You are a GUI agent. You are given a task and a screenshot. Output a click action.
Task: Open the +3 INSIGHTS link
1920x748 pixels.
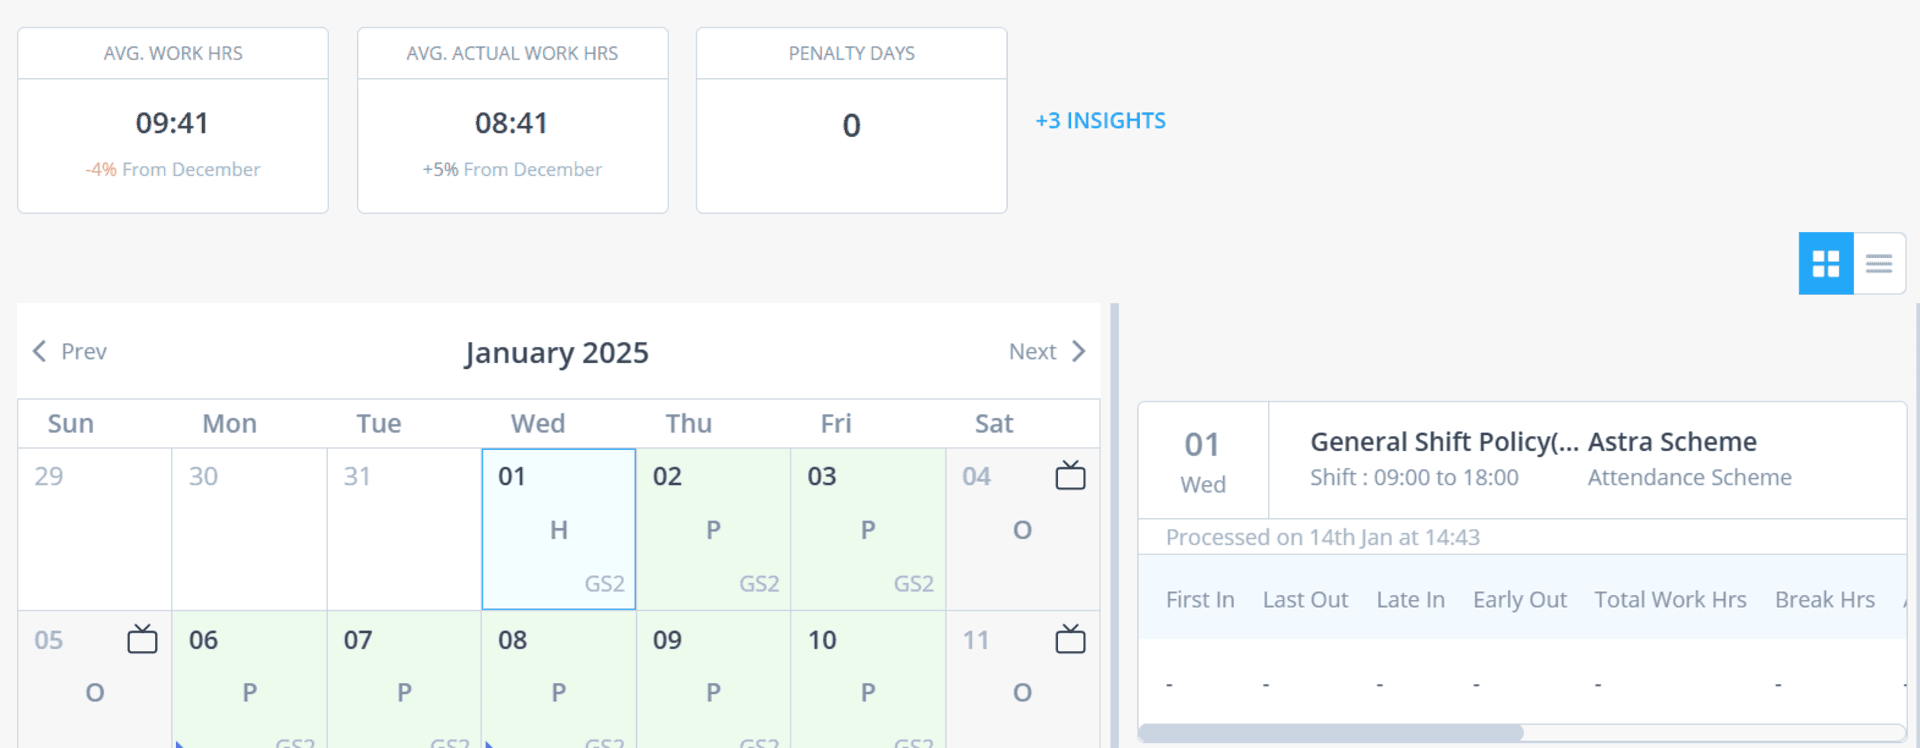pos(1100,121)
